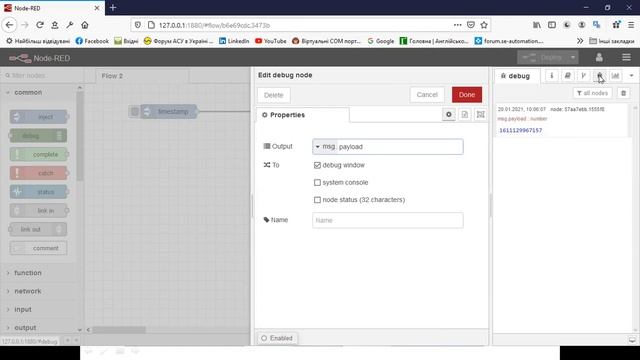Open the LinkedIn bookmark
This screenshot has height=360, width=640.
click(234, 41)
